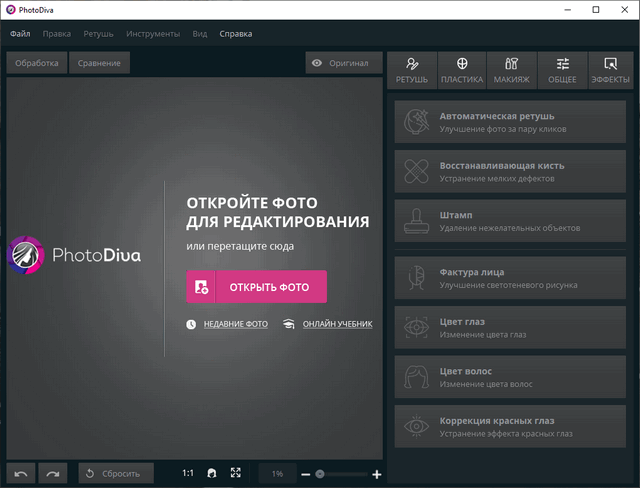640x488 pixels.
Task: Open the Эффекты tab
Action: [x=610, y=70]
